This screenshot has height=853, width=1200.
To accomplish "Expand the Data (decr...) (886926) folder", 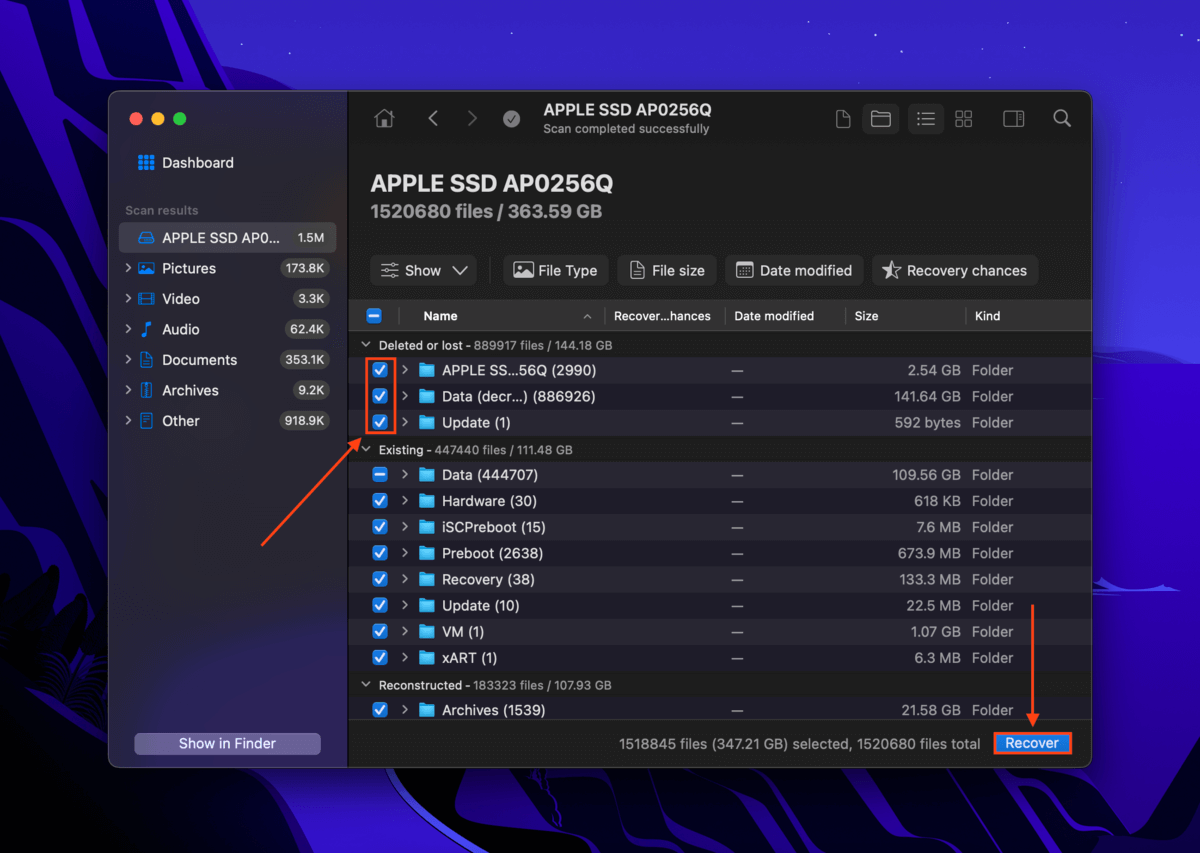I will click(405, 396).
